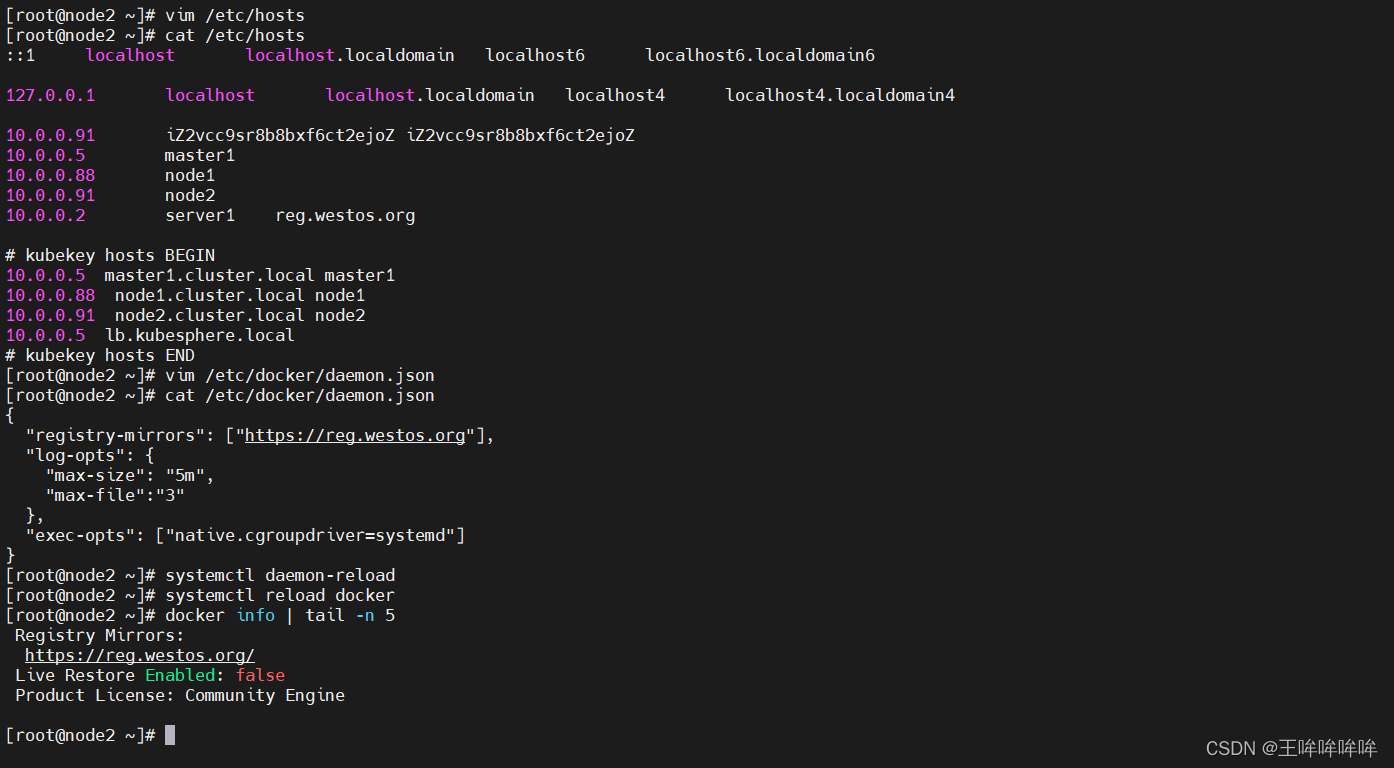Click 'node2.cluster.local' text
This screenshot has width=1394, height=768.
[x=209, y=315]
